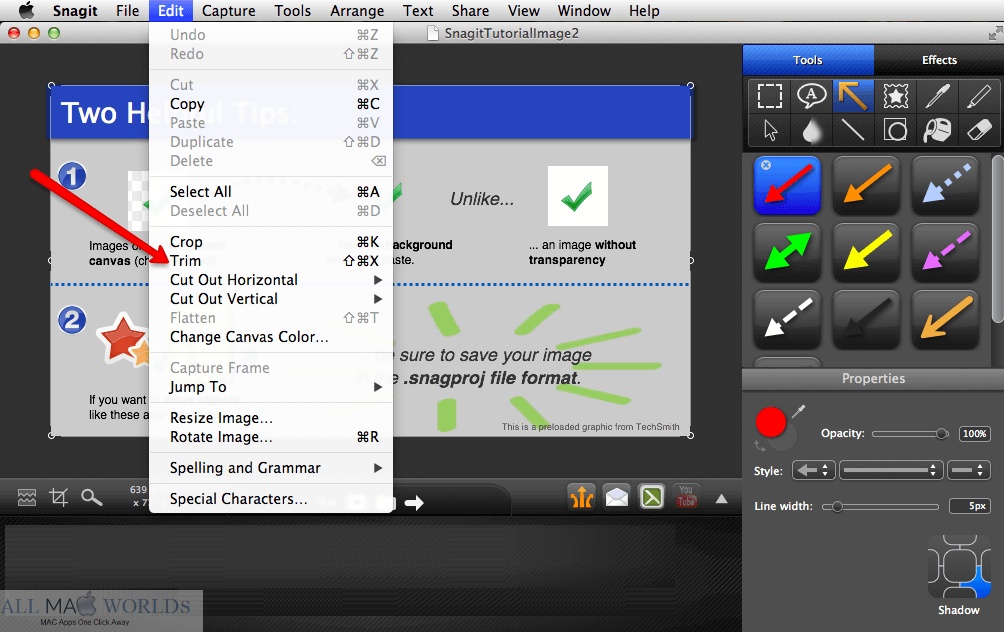
Task: Open the Snagit application menu
Action: 75,11
